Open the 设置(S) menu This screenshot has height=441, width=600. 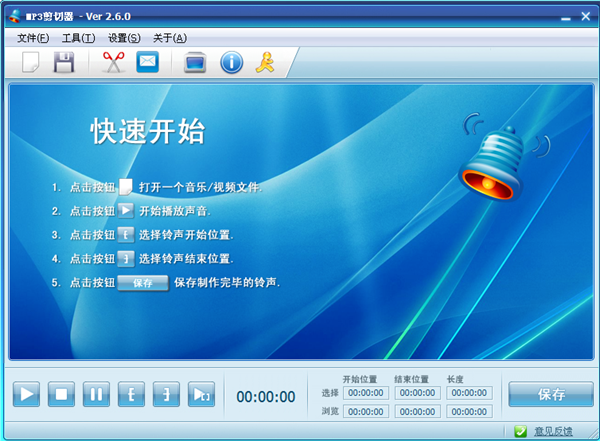click(x=124, y=38)
